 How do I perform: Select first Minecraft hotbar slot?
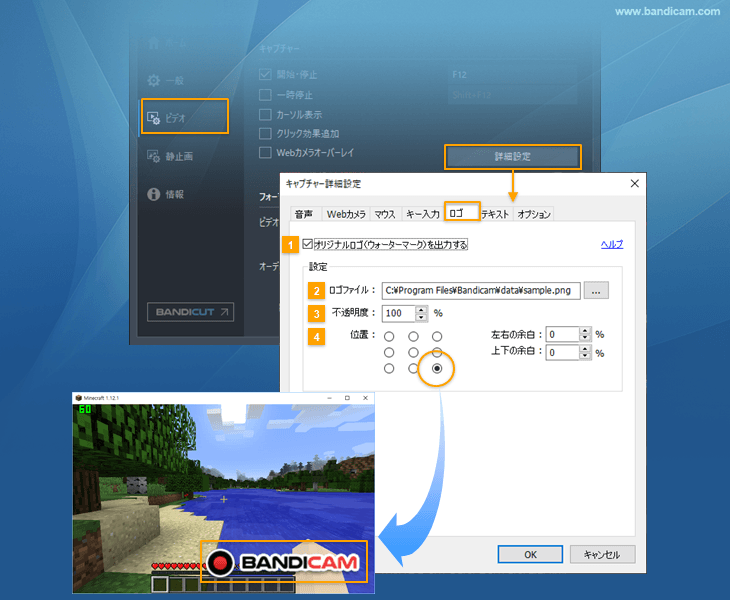click(160, 585)
